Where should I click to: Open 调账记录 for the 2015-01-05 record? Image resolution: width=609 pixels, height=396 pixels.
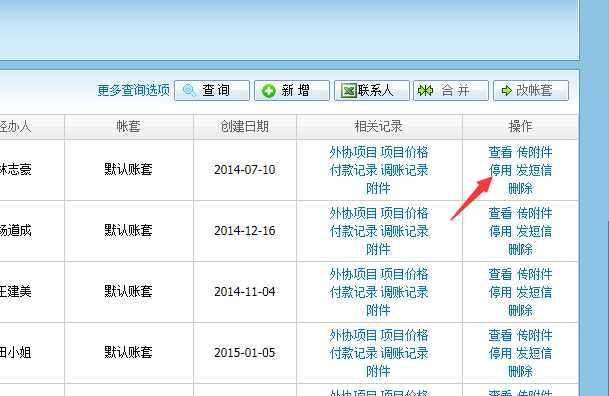[404, 353]
